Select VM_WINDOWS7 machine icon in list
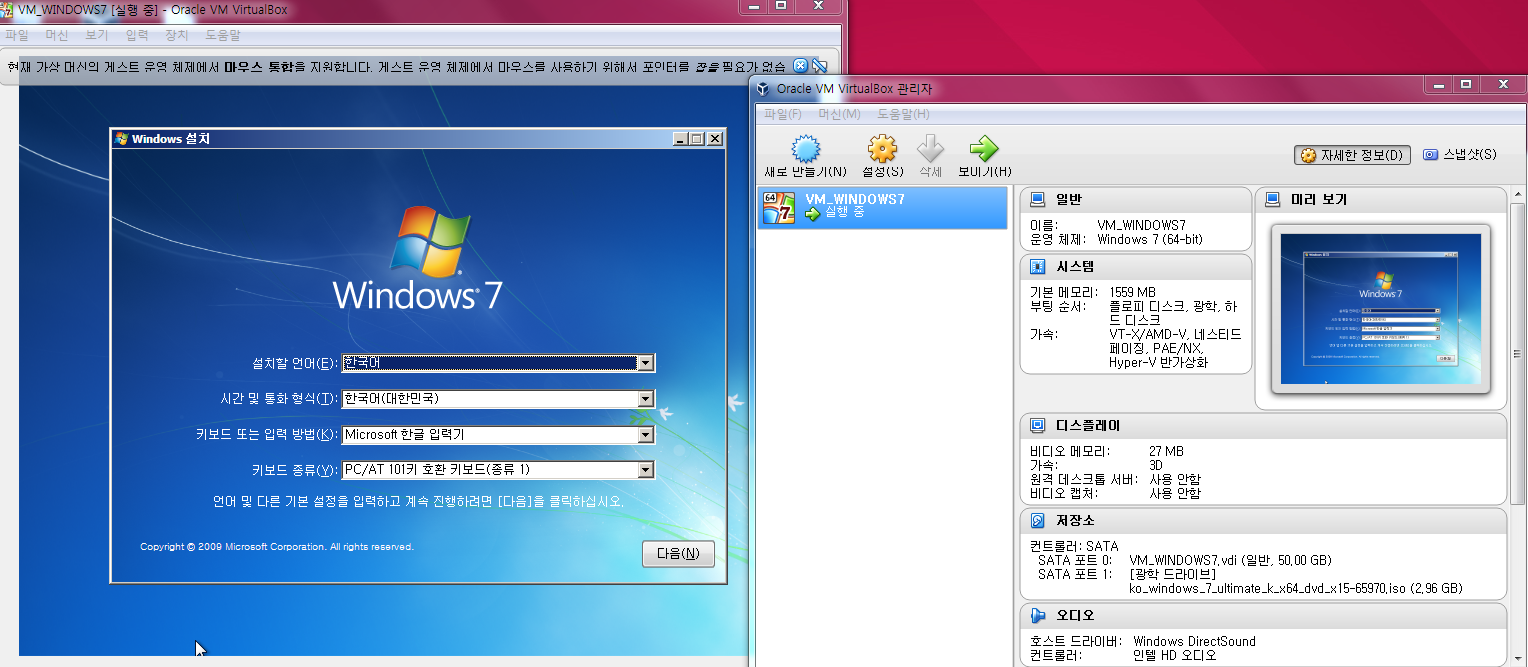The height and width of the screenshot is (667, 1528). pos(779,207)
